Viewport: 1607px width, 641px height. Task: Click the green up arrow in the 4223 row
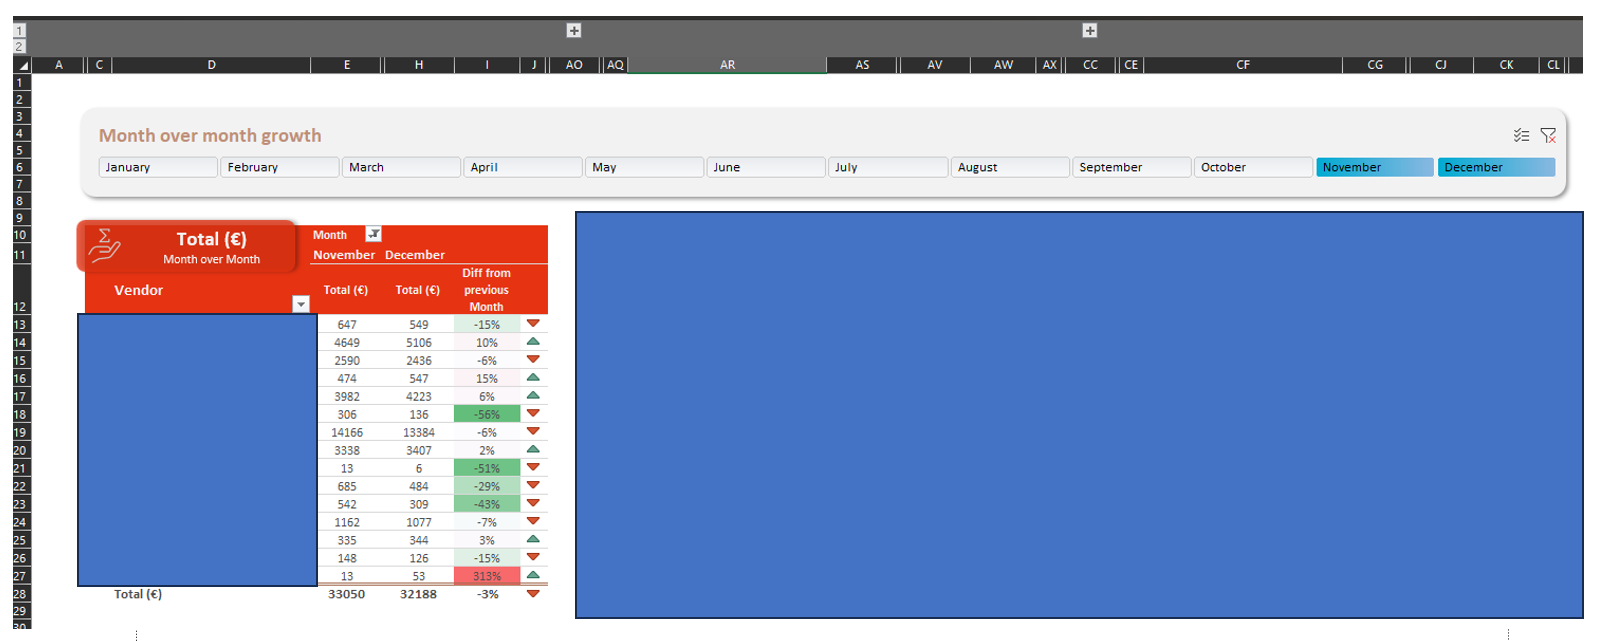(533, 395)
